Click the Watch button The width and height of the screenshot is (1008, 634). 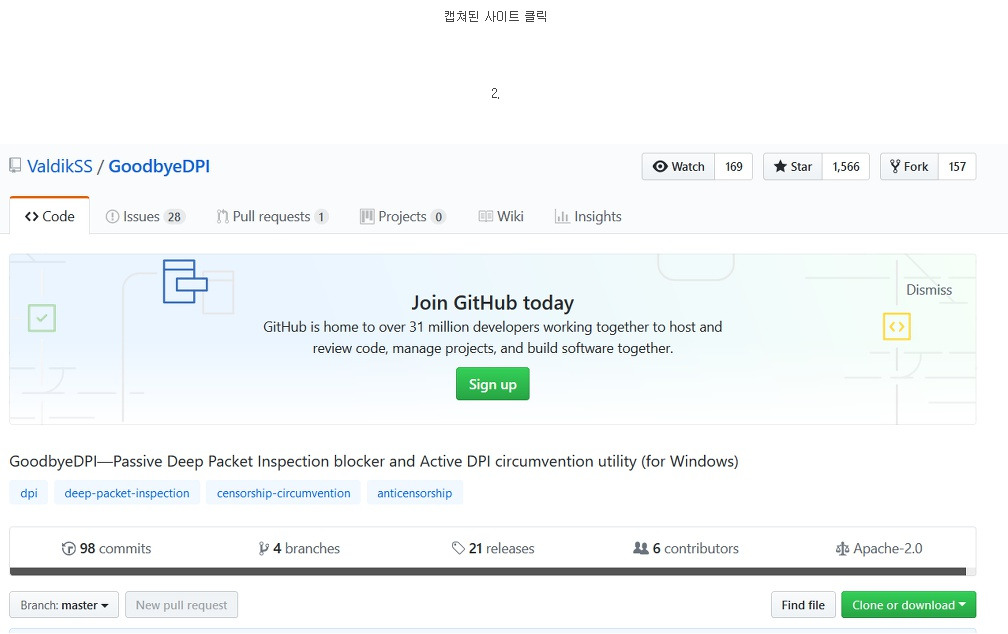coord(678,167)
